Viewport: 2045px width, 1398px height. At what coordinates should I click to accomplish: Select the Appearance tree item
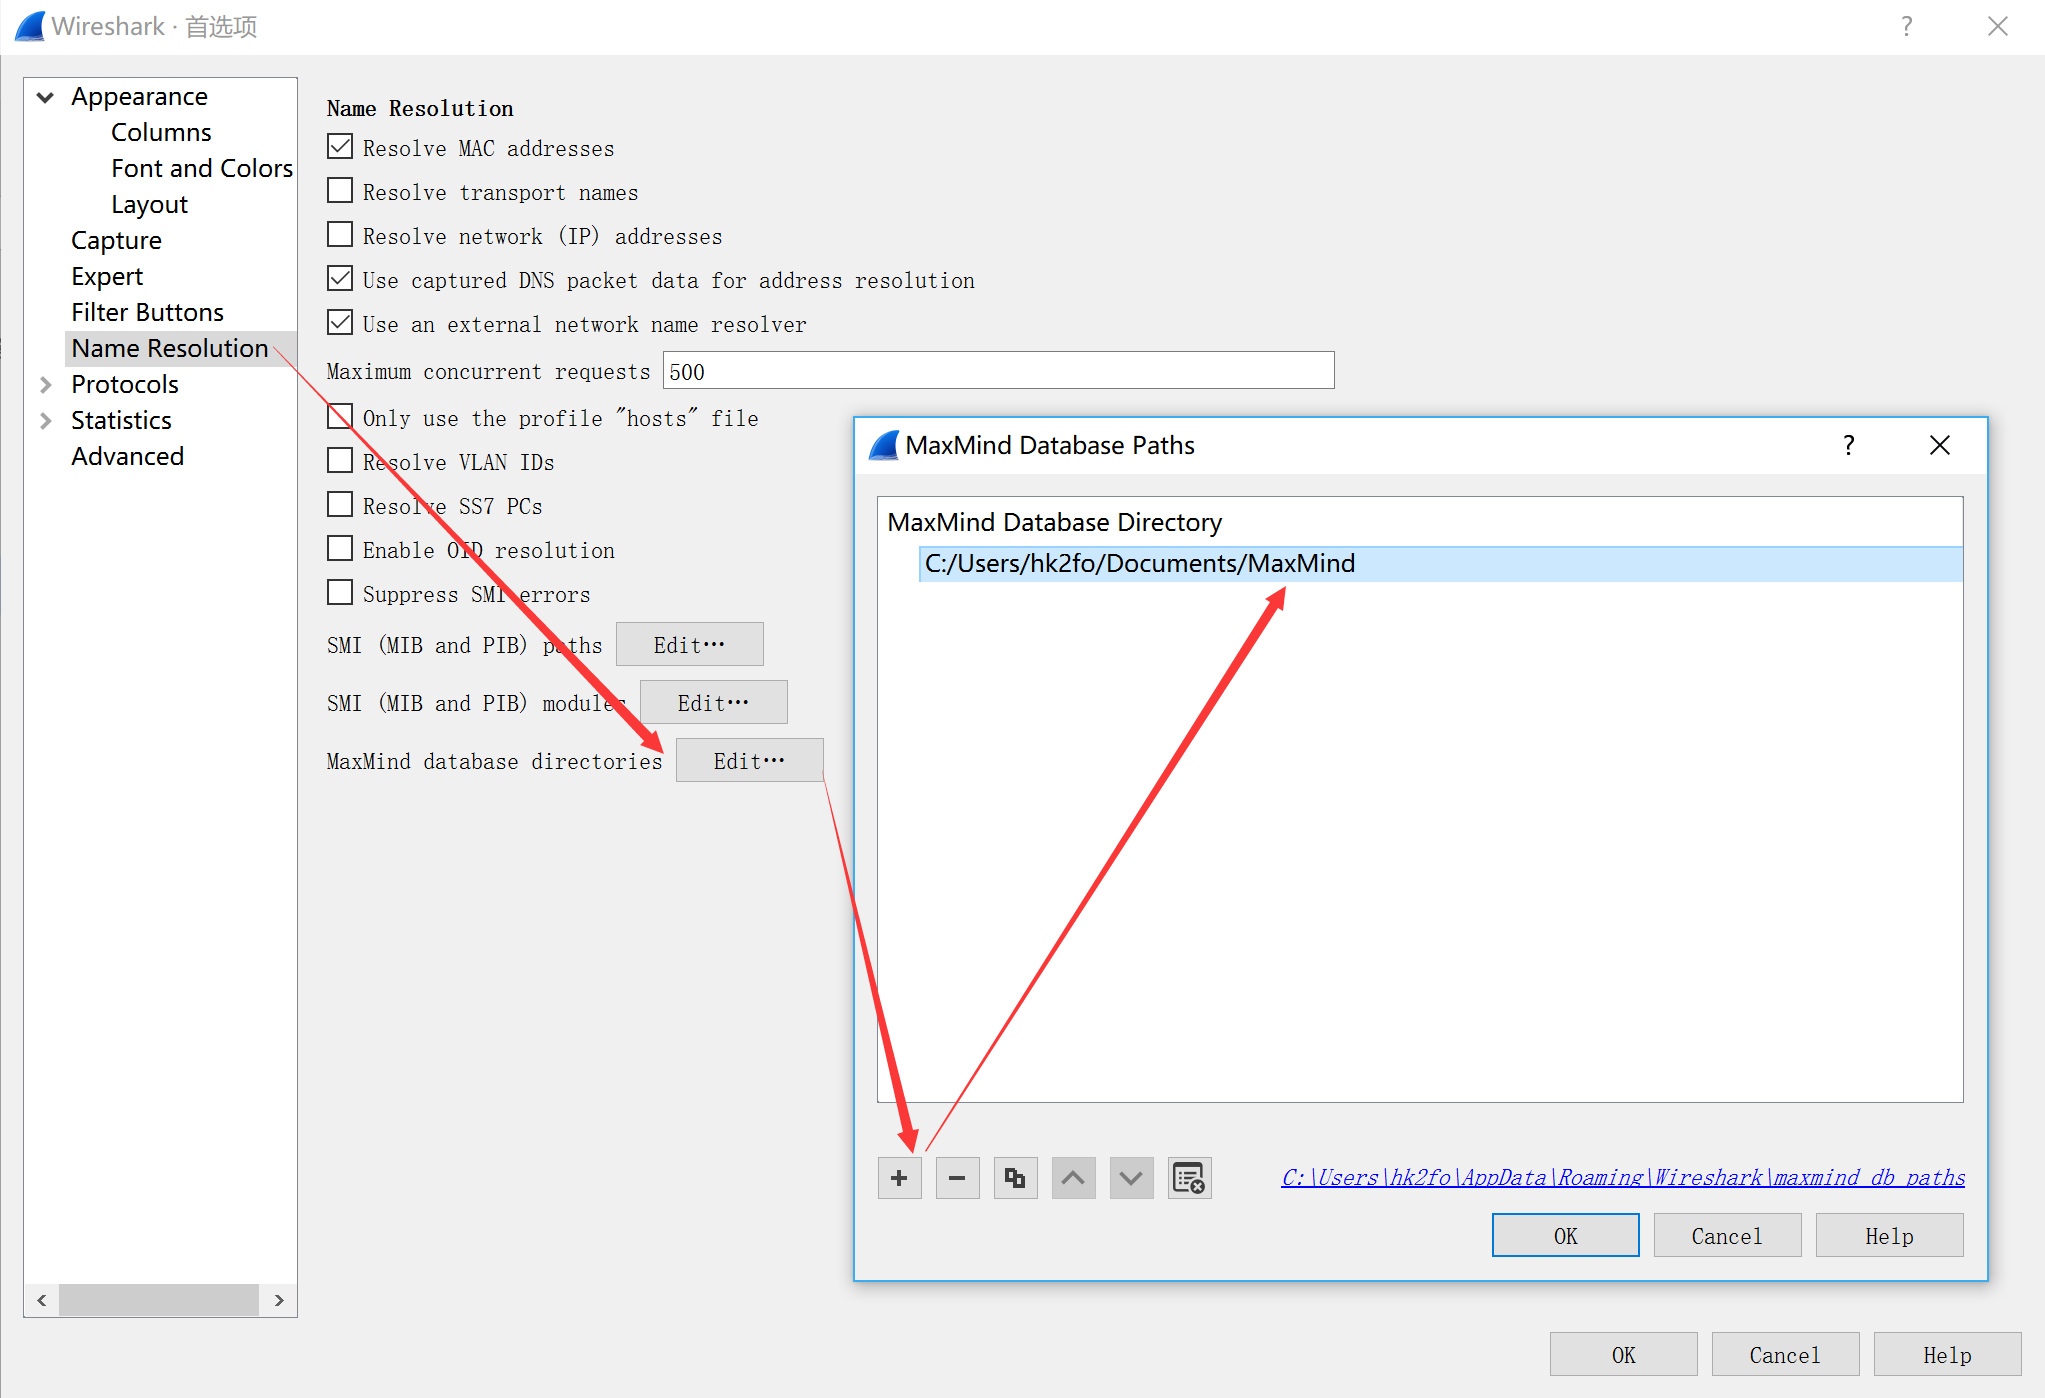(x=139, y=96)
